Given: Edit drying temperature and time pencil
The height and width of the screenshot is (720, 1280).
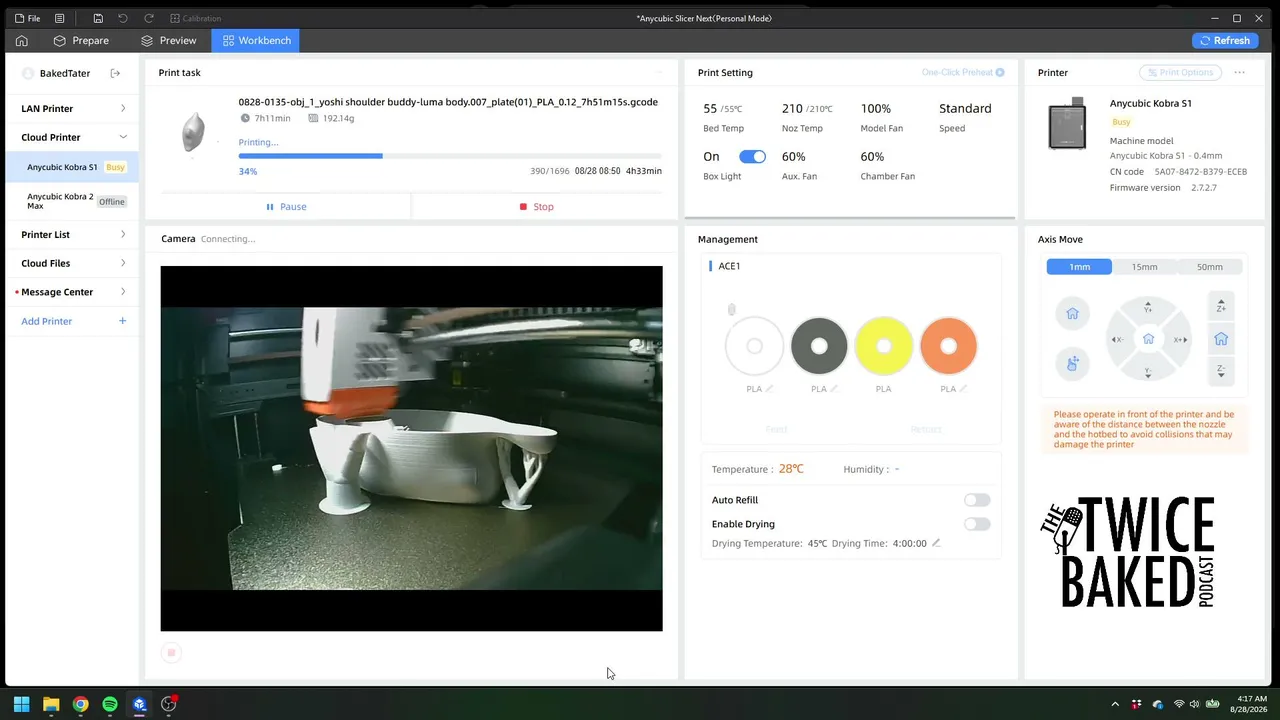Looking at the screenshot, I should [x=936, y=543].
